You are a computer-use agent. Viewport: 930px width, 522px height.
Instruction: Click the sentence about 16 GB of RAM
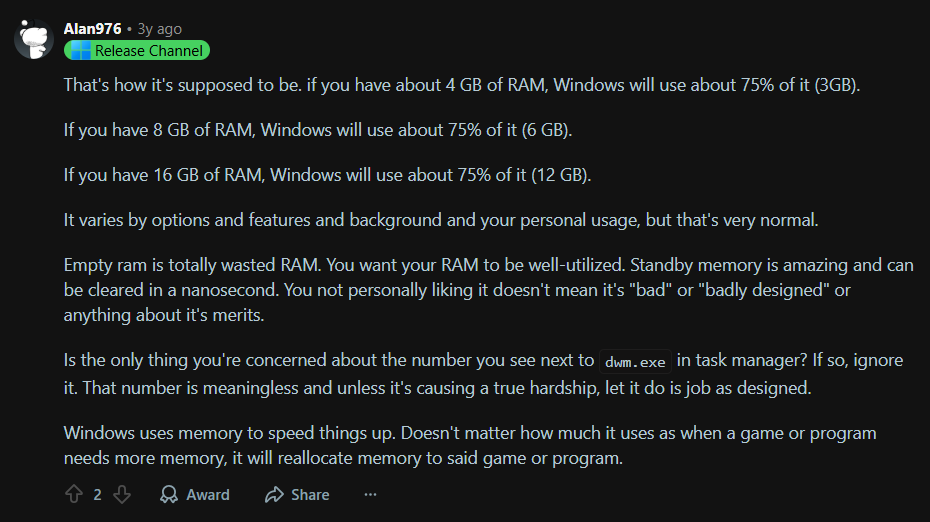click(327, 175)
